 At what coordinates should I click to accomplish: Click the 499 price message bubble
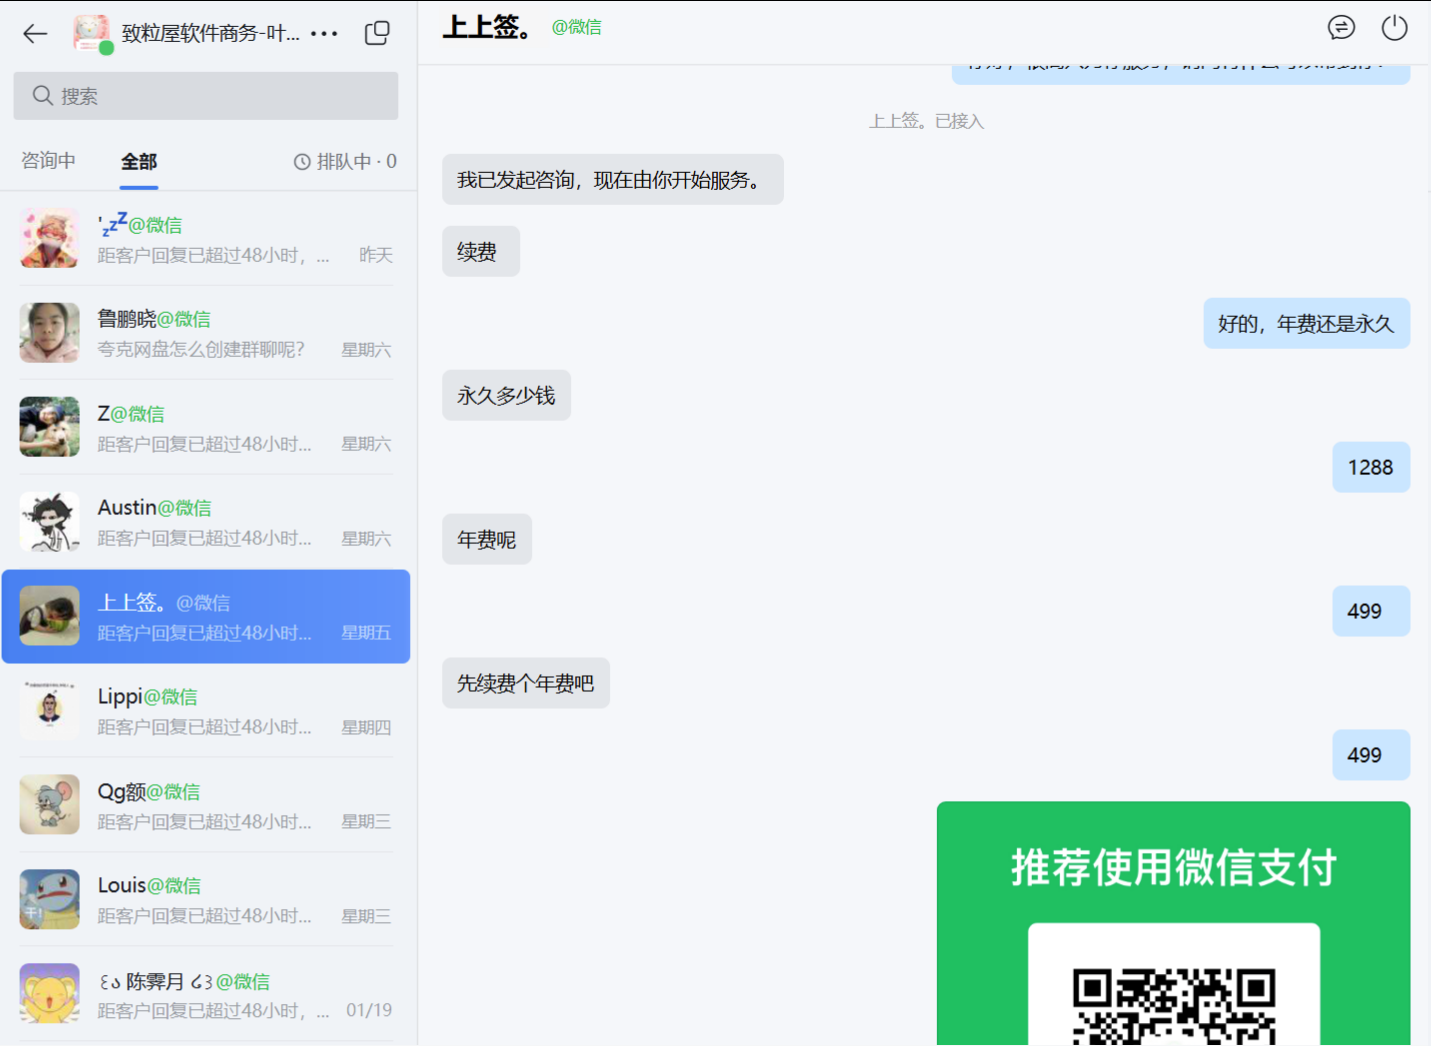1370,611
